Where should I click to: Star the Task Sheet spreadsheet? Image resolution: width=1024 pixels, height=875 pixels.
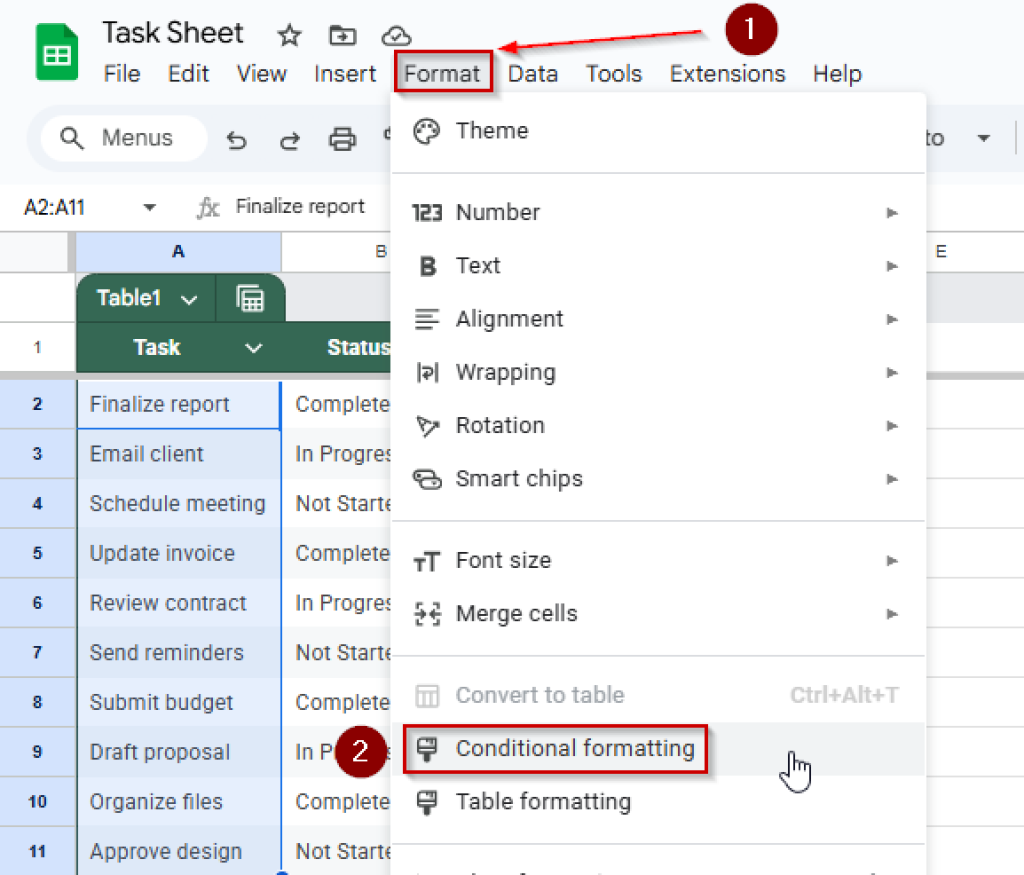(289, 34)
